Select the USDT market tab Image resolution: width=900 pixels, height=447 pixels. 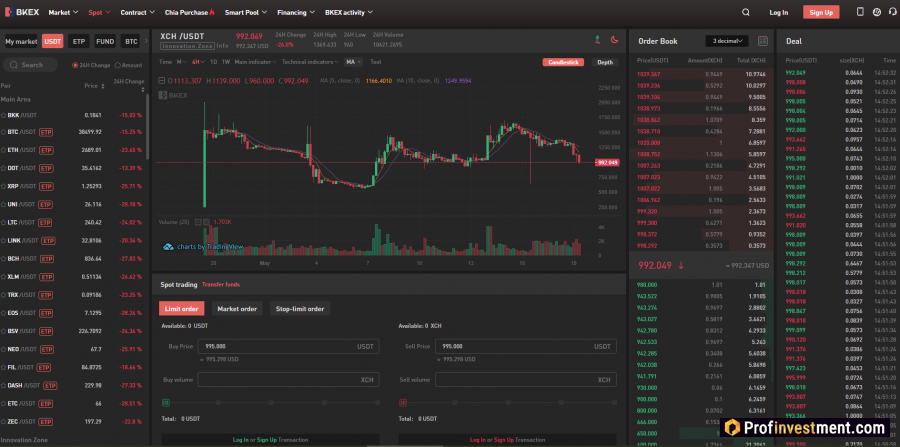pyautogui.click(x=53, y=41)
